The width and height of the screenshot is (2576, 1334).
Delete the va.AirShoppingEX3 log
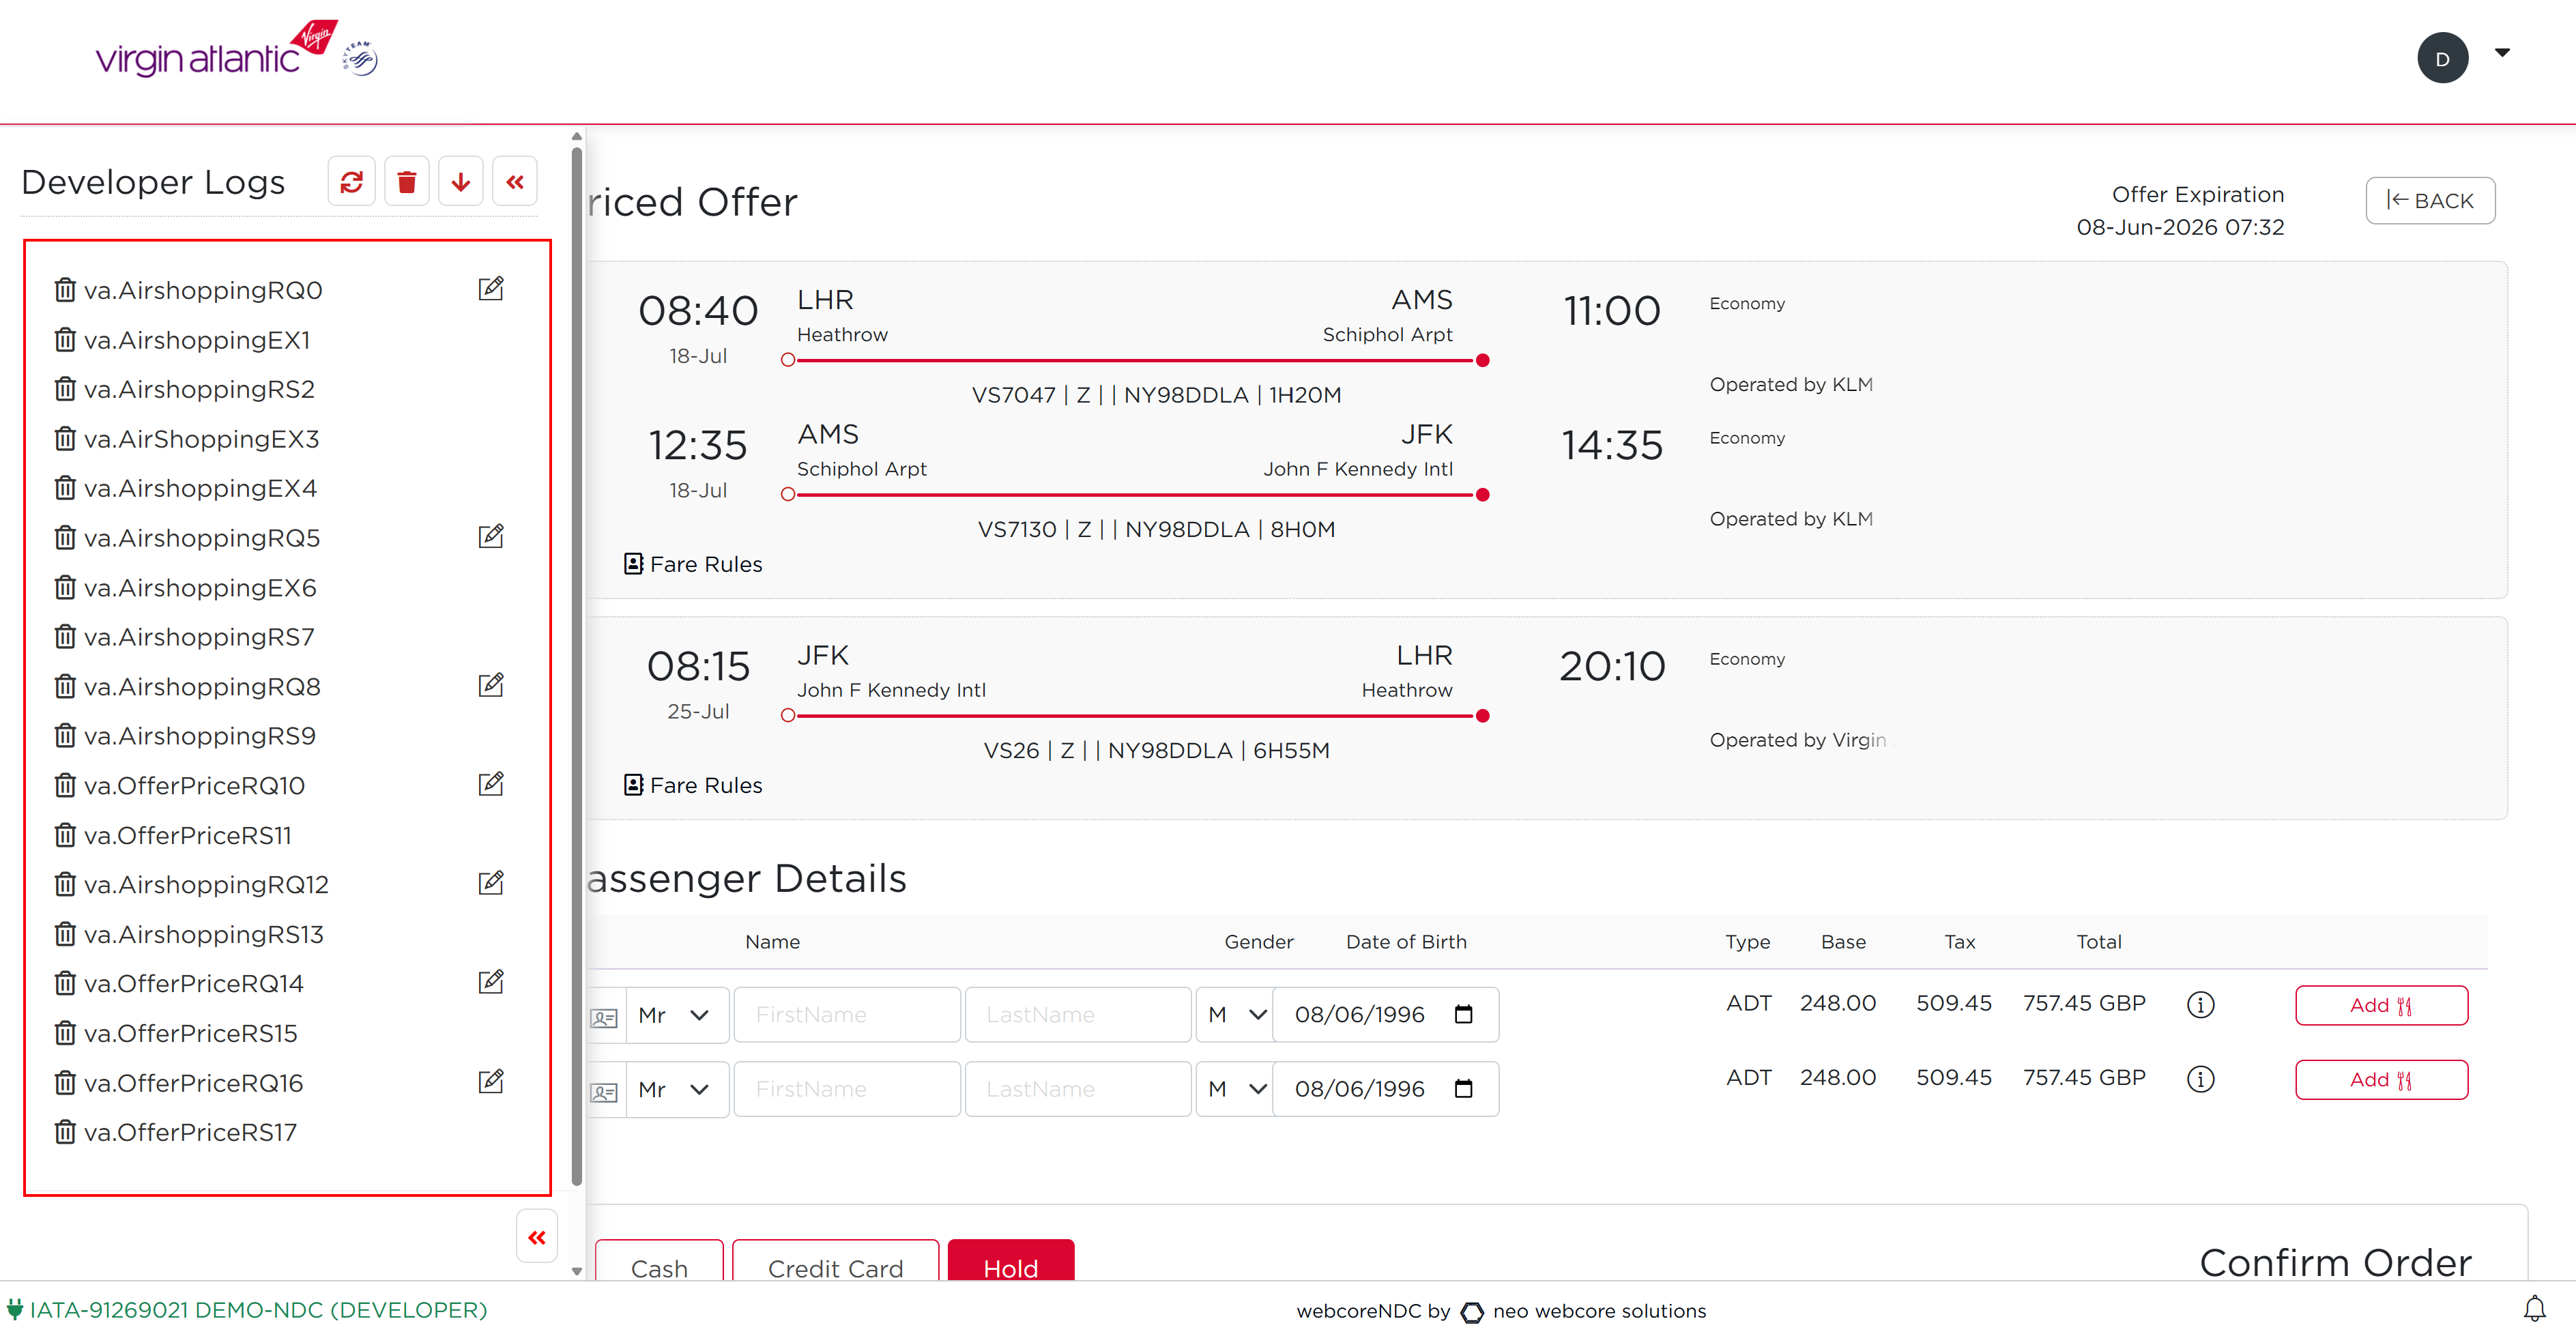[x=65, y=439]
